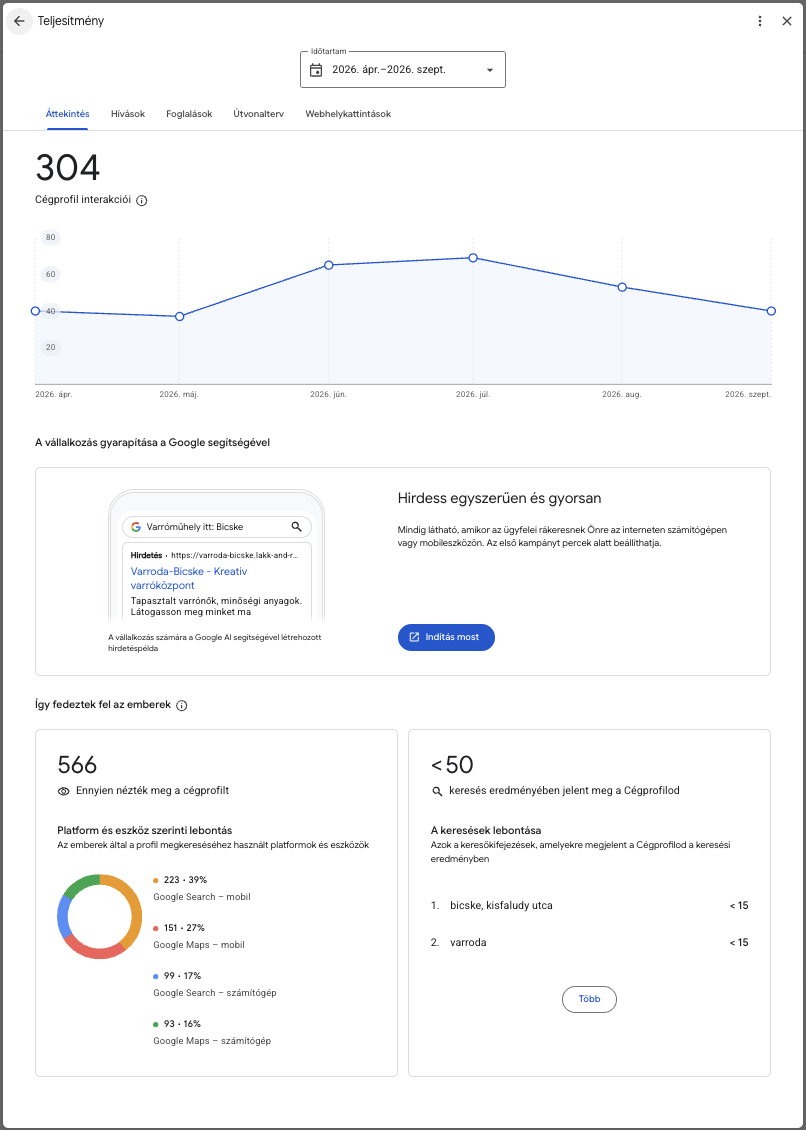The width and height of the screenshot is (806, 1130).
Task: Click the 566 profile views number
Action: click(x=77, y=765)
